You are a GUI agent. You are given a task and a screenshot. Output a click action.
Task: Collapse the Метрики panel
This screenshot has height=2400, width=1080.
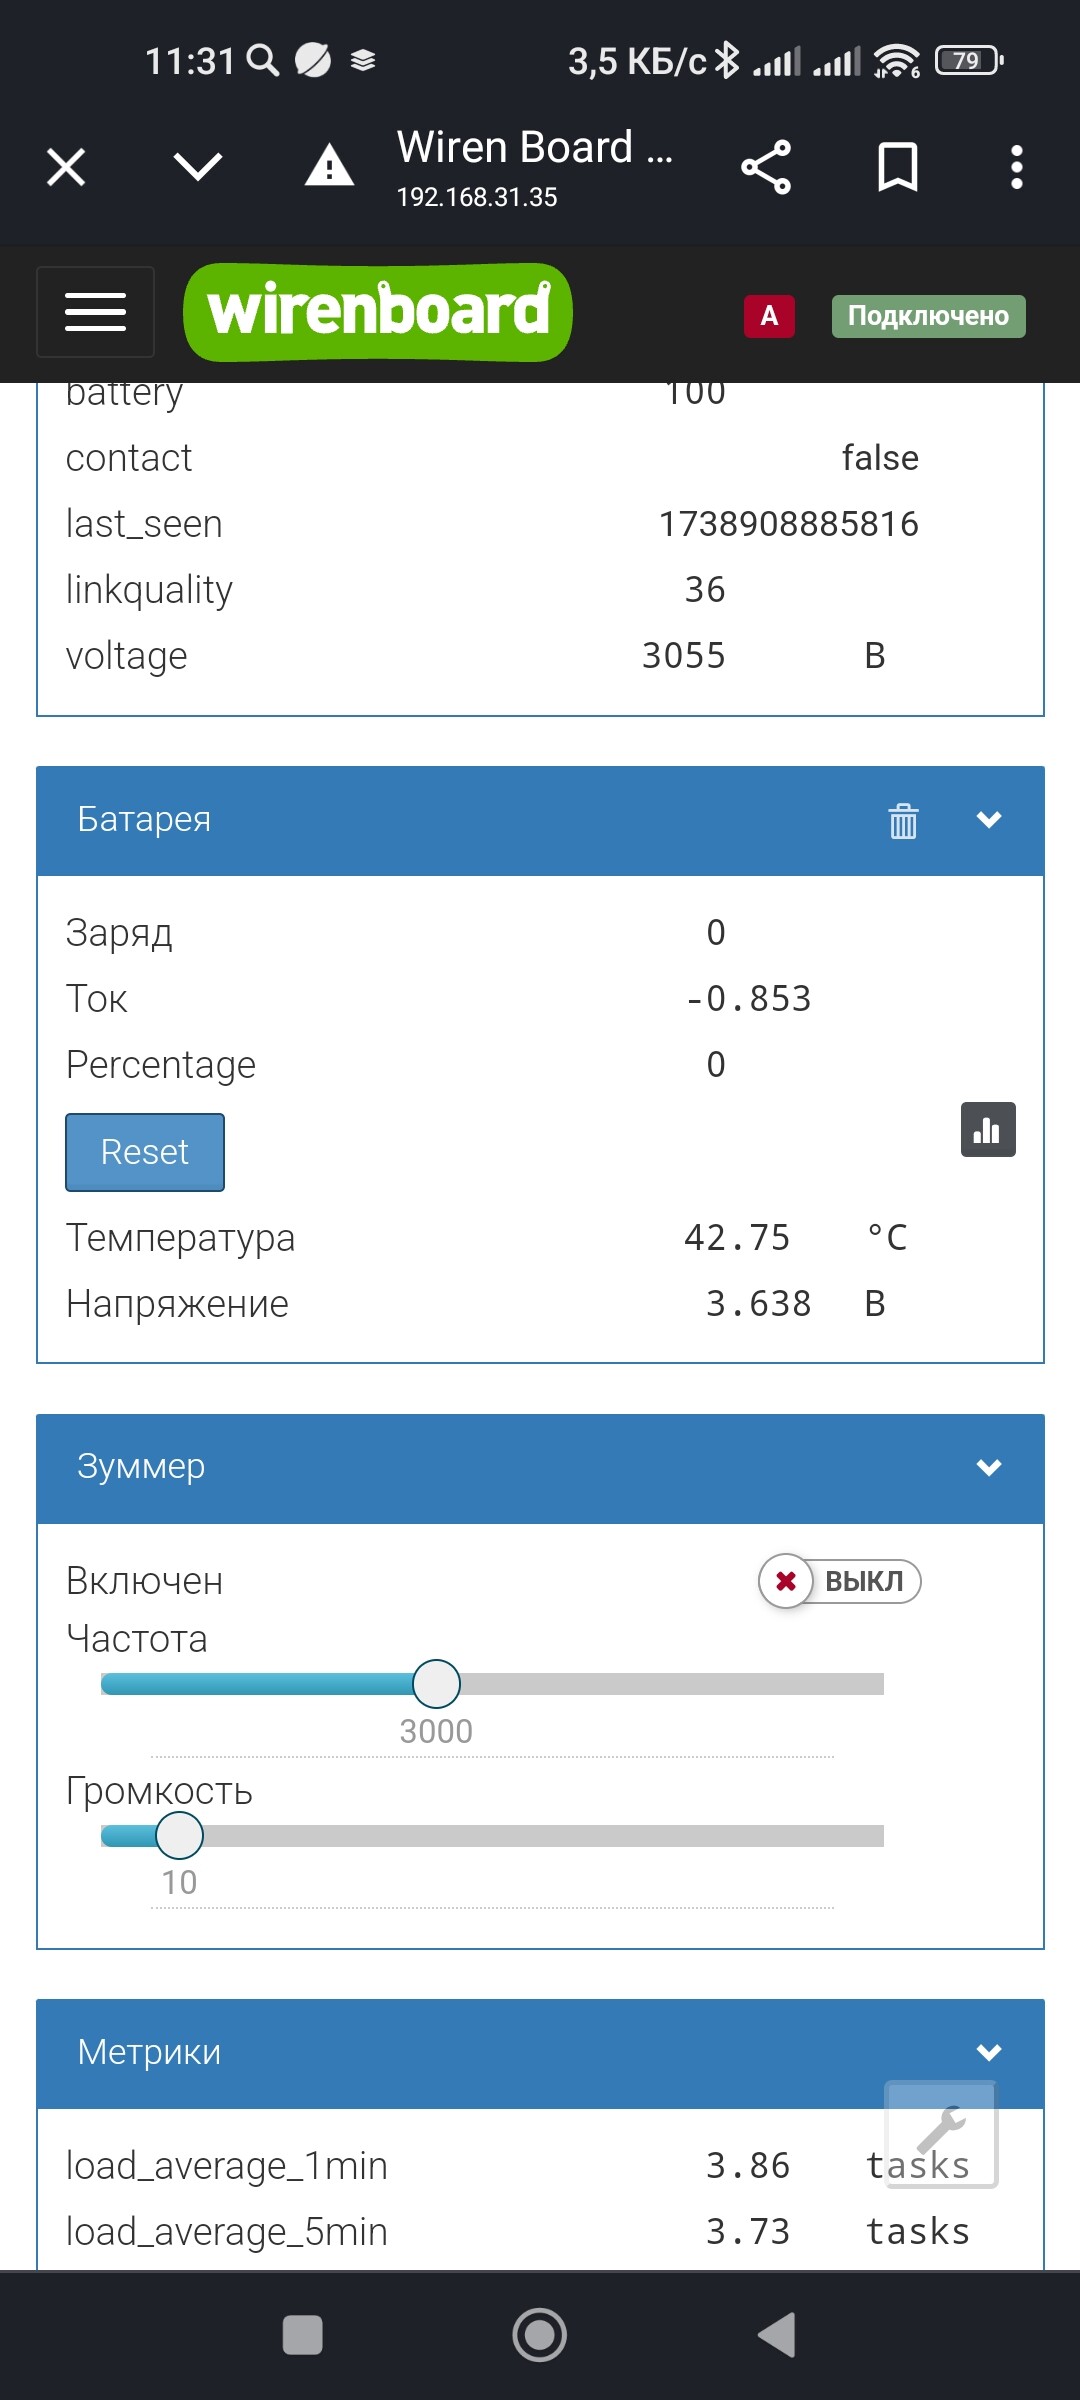coord(989,2053)
